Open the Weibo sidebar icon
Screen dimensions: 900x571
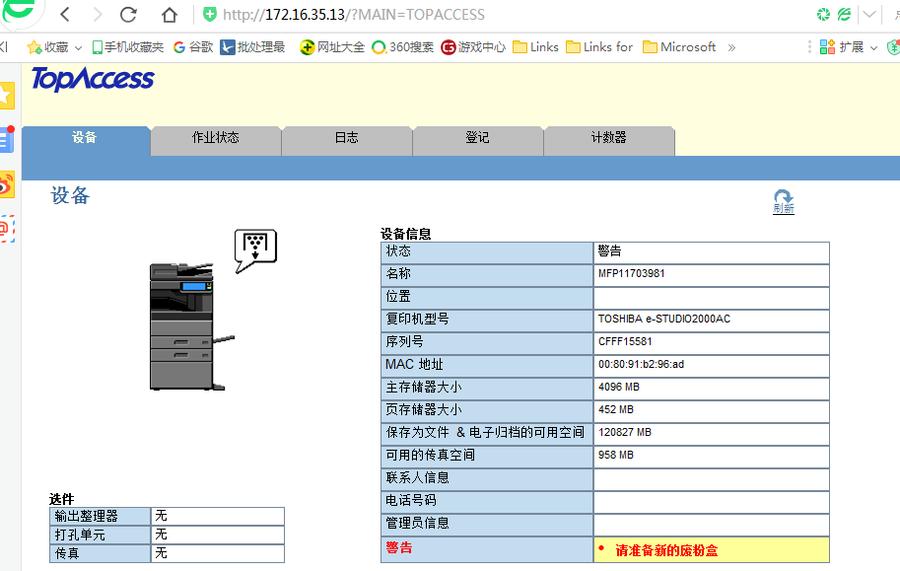click(7, 185)
